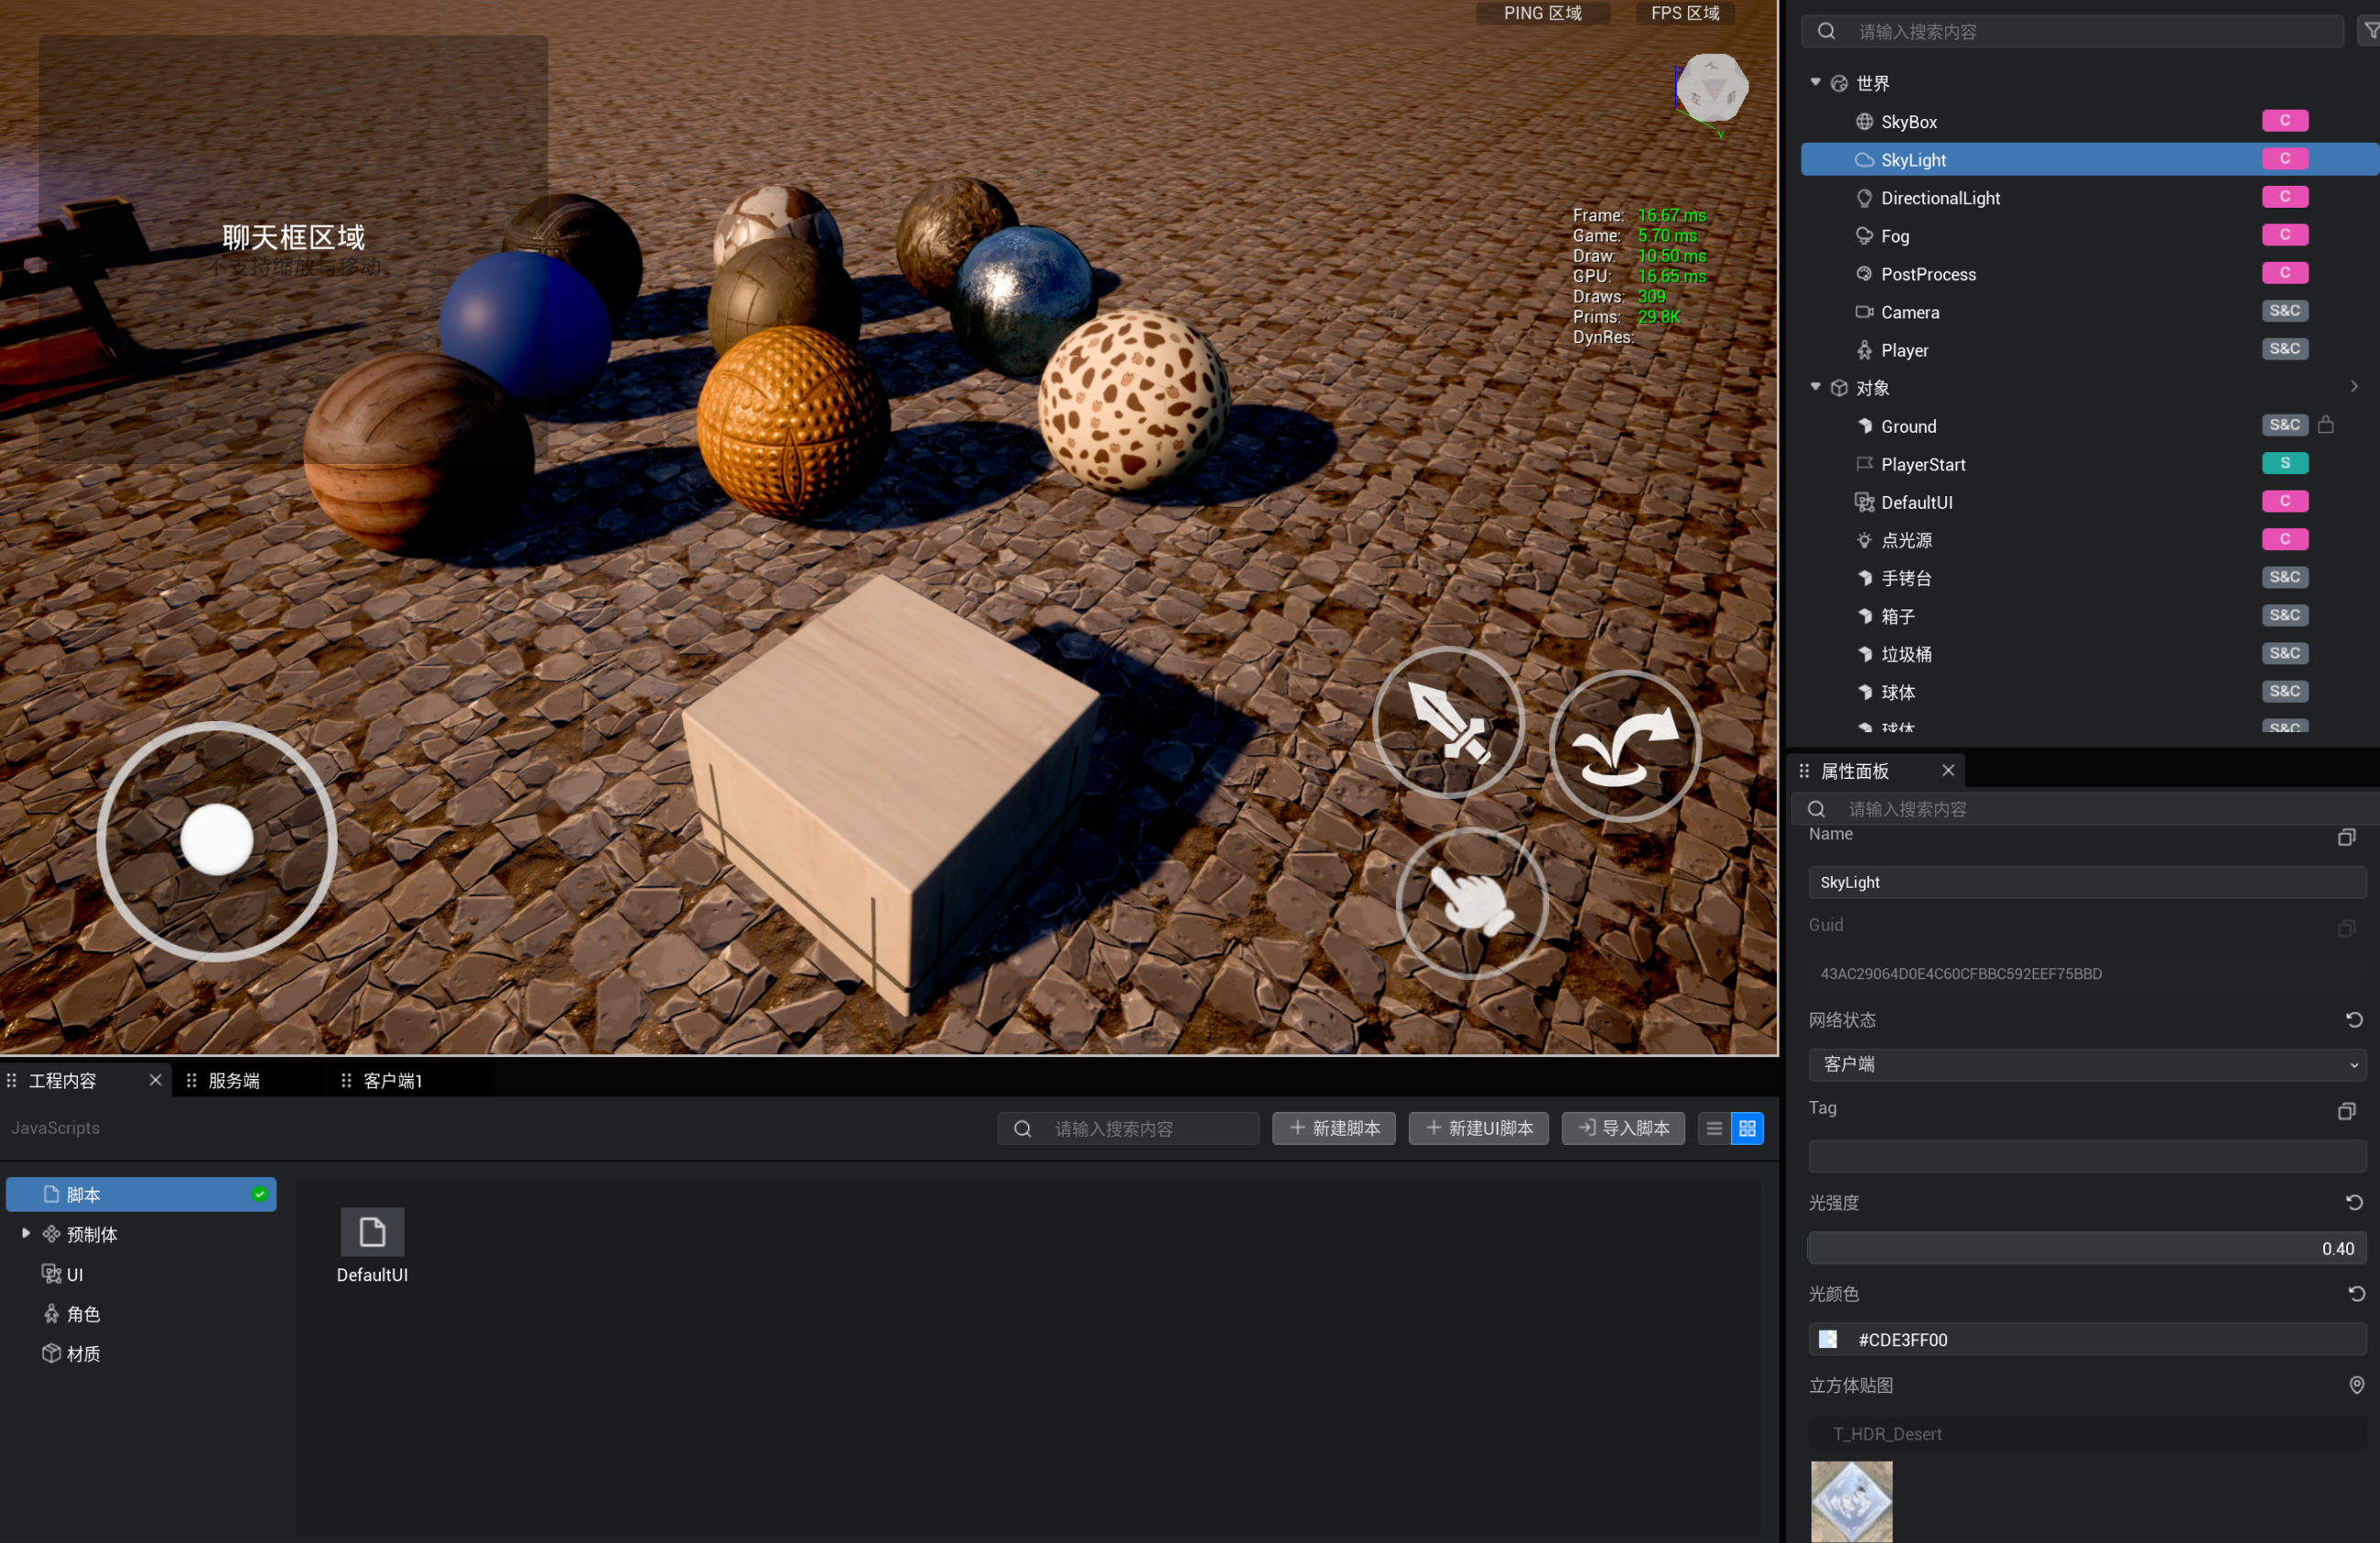
Task: Toggle the S&C badge on Player
Action: tap(2285, 349)
